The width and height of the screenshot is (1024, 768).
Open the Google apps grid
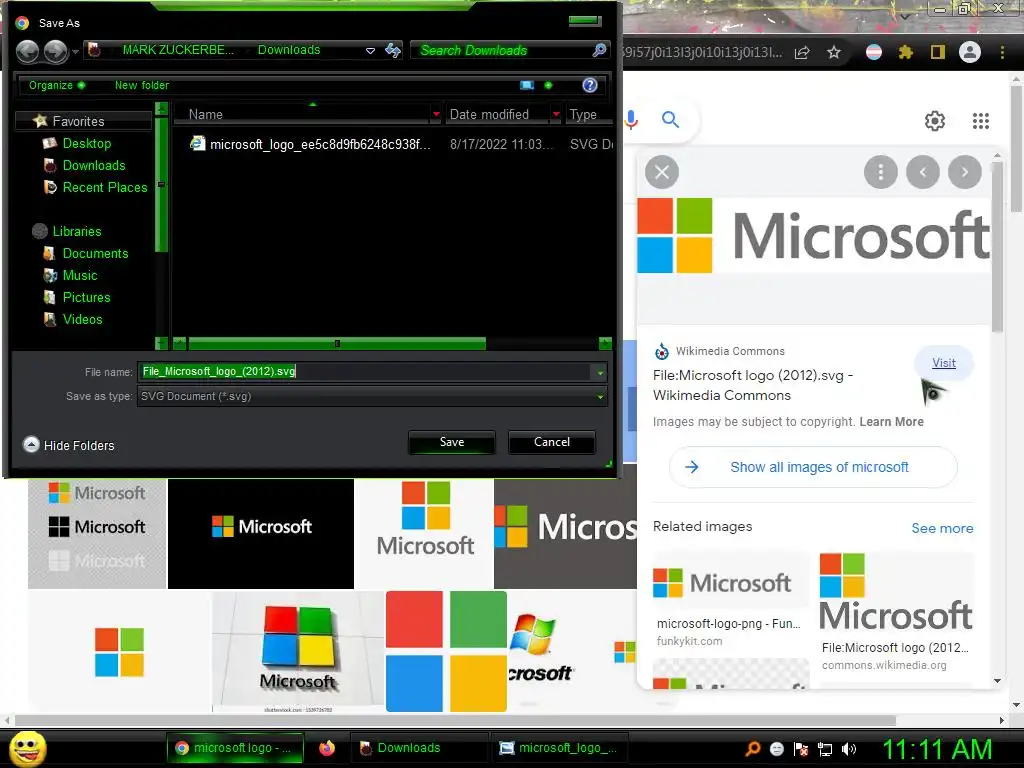980,121
